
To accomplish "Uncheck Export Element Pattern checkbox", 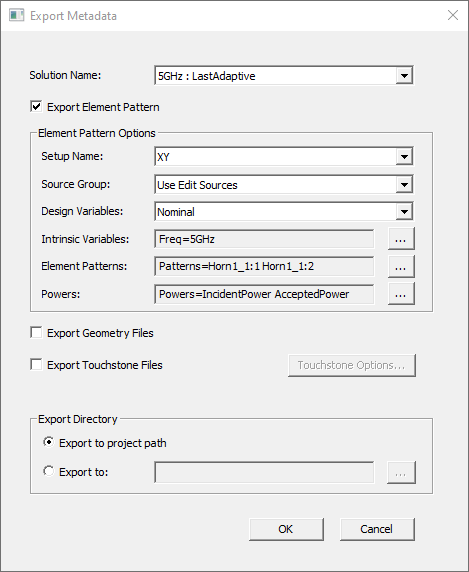I will tap(36, 107).
